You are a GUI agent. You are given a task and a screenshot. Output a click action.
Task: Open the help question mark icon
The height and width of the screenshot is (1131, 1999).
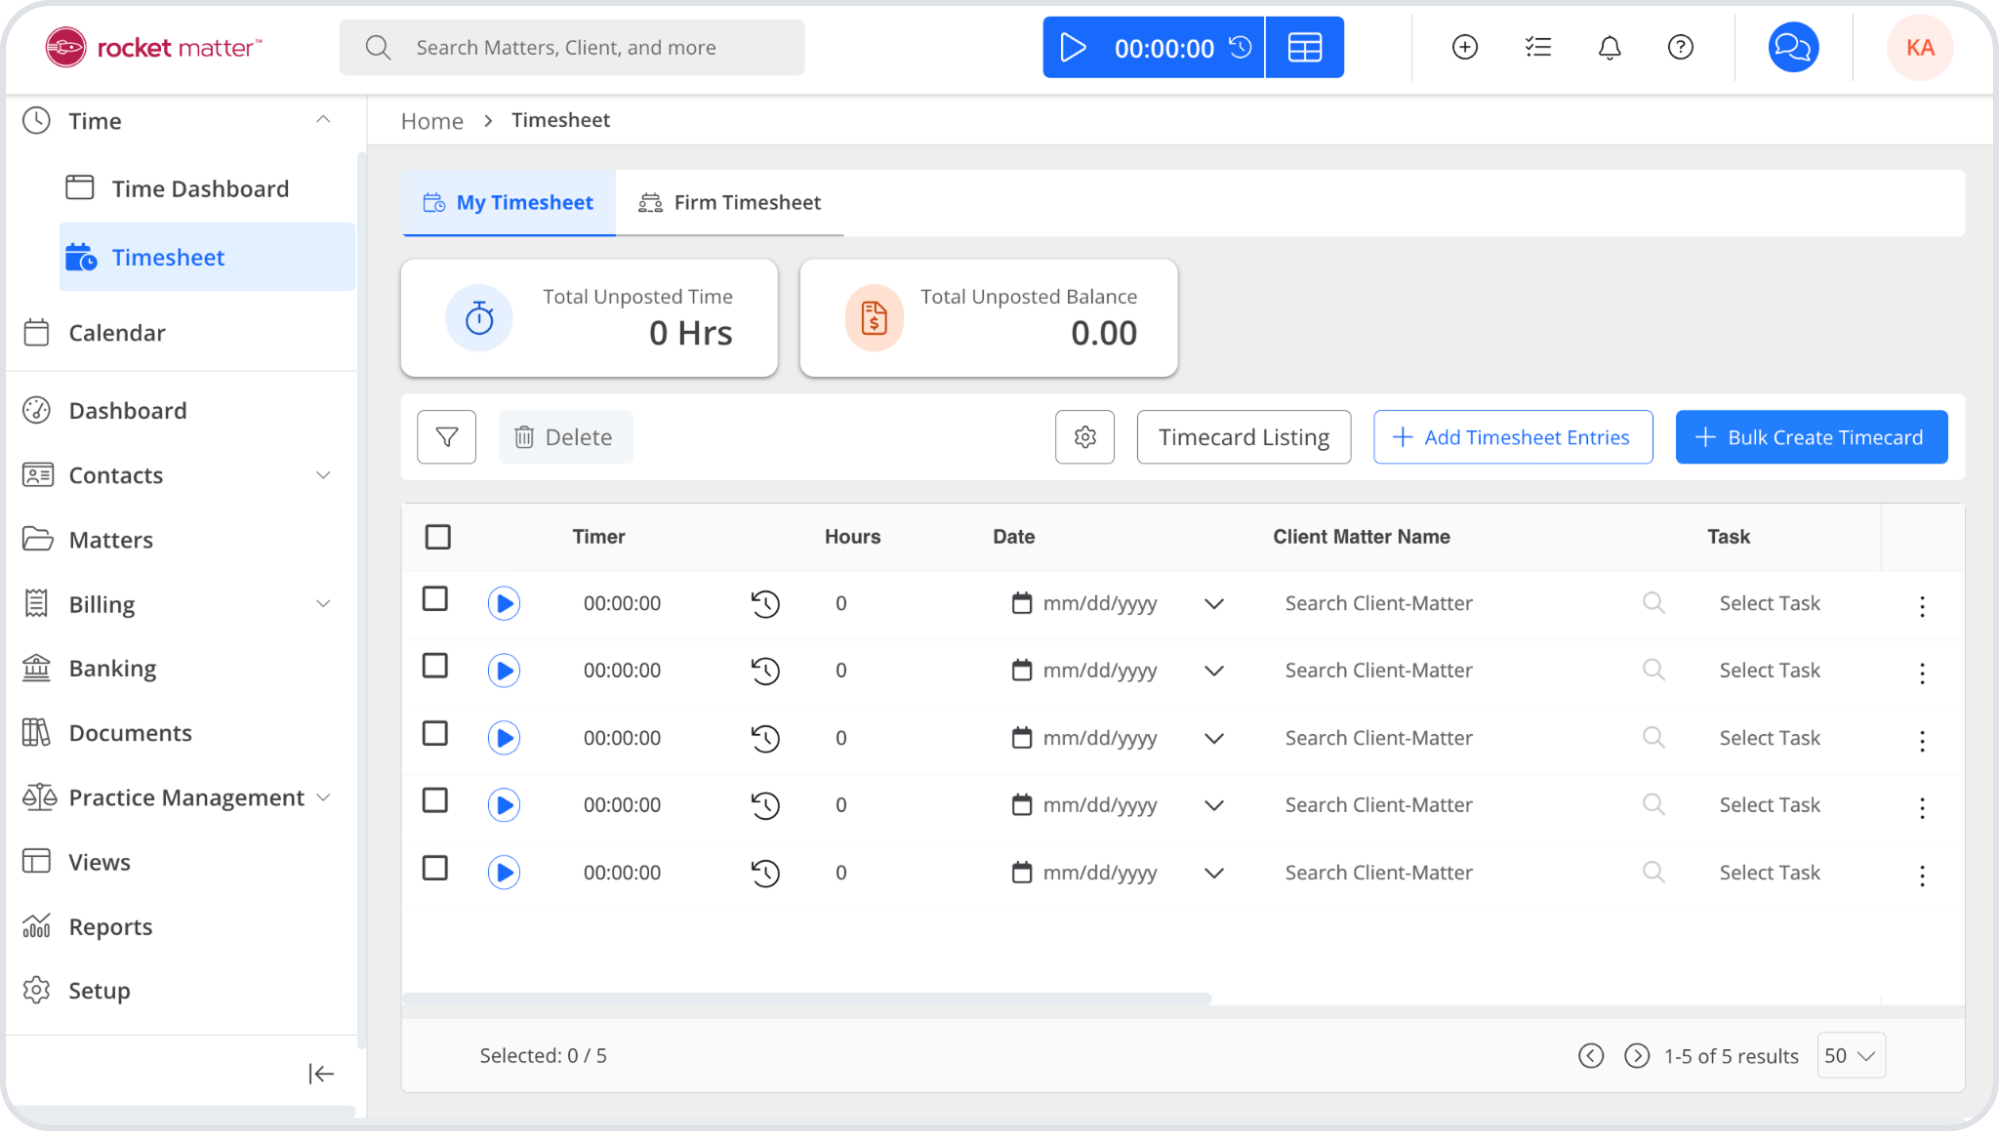1680,46
